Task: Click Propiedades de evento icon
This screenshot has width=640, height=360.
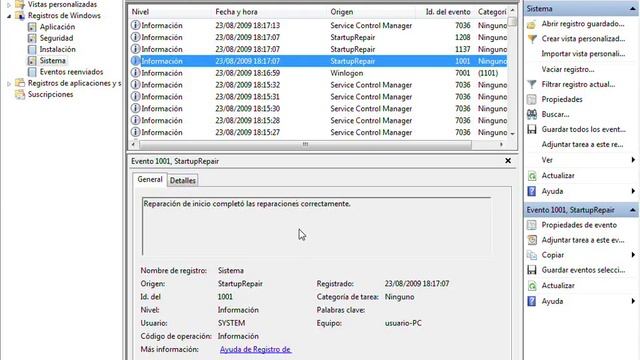Action: click(x=532, y=225)
